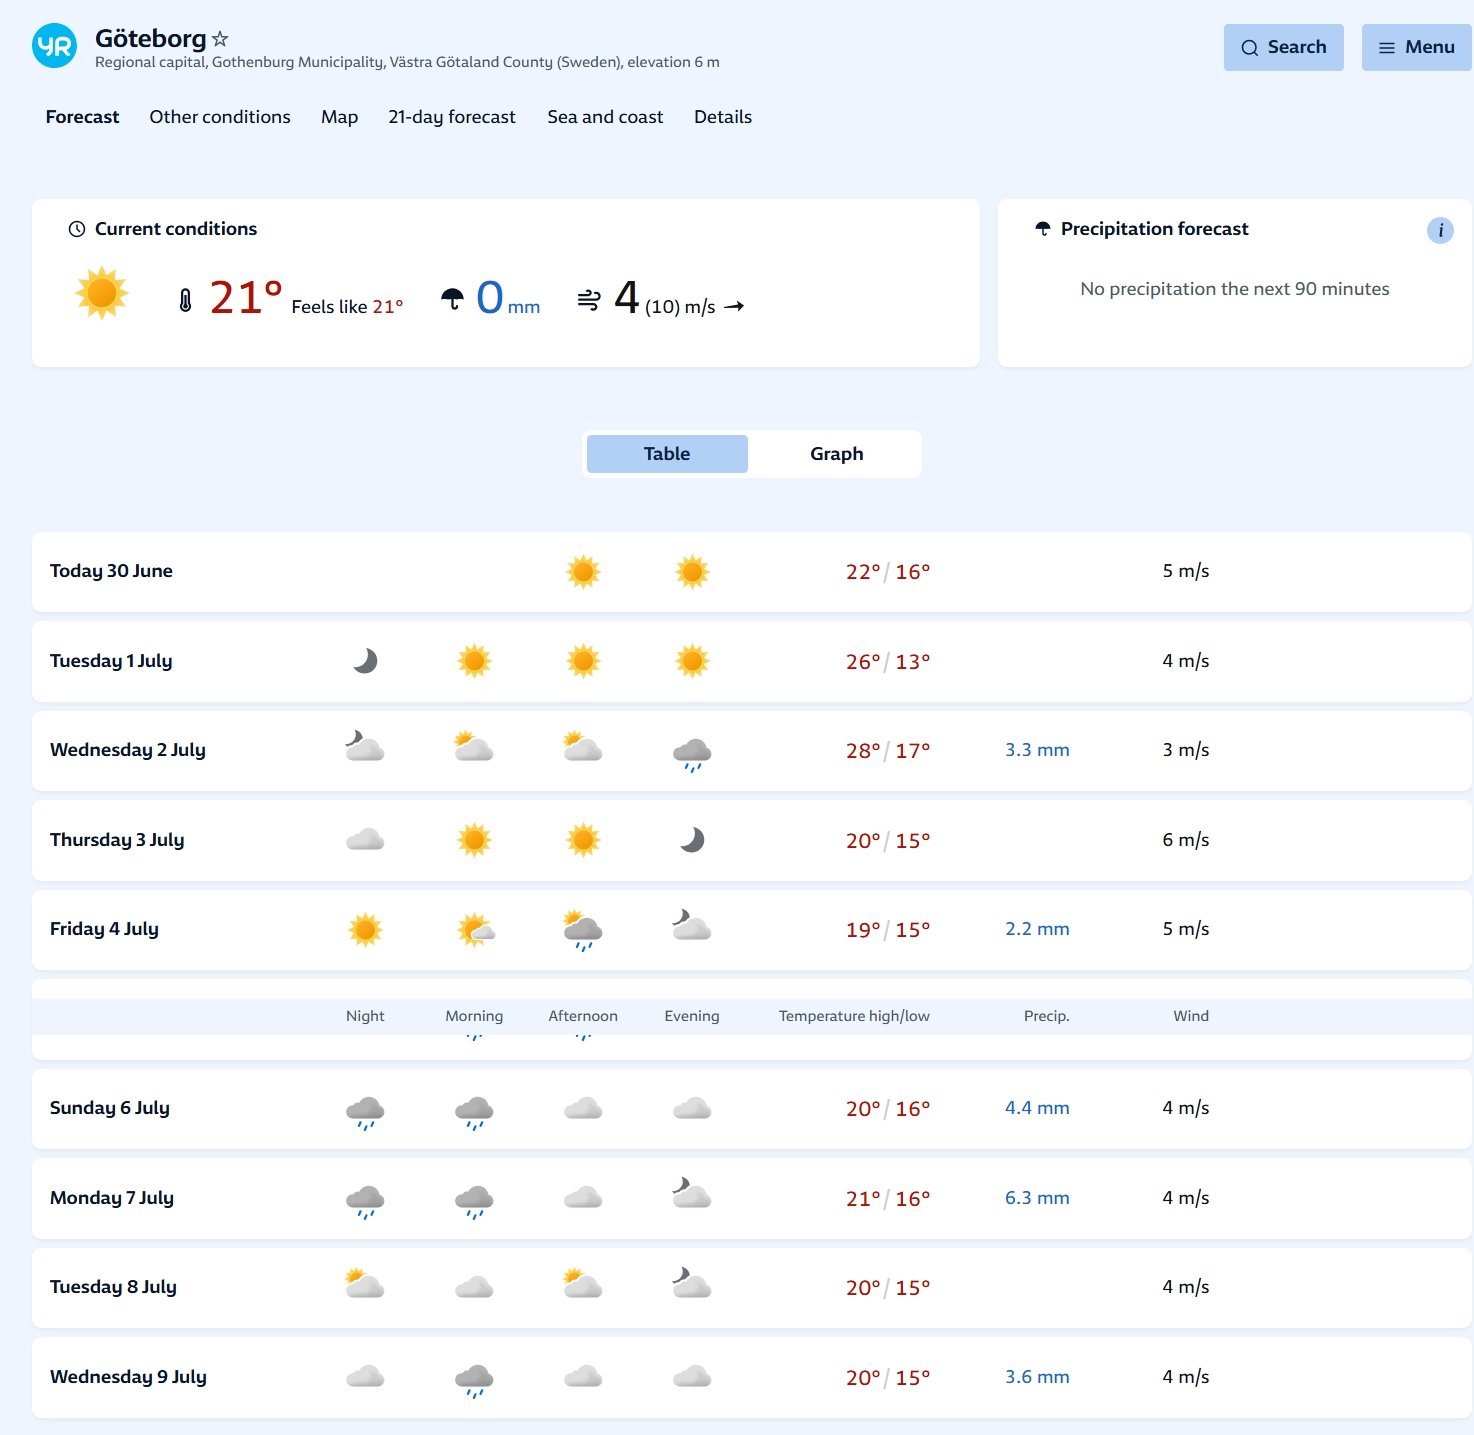Viewport: 1474px width, 1435px height.
Task: Click the Search button
Action: [1283, 47]
